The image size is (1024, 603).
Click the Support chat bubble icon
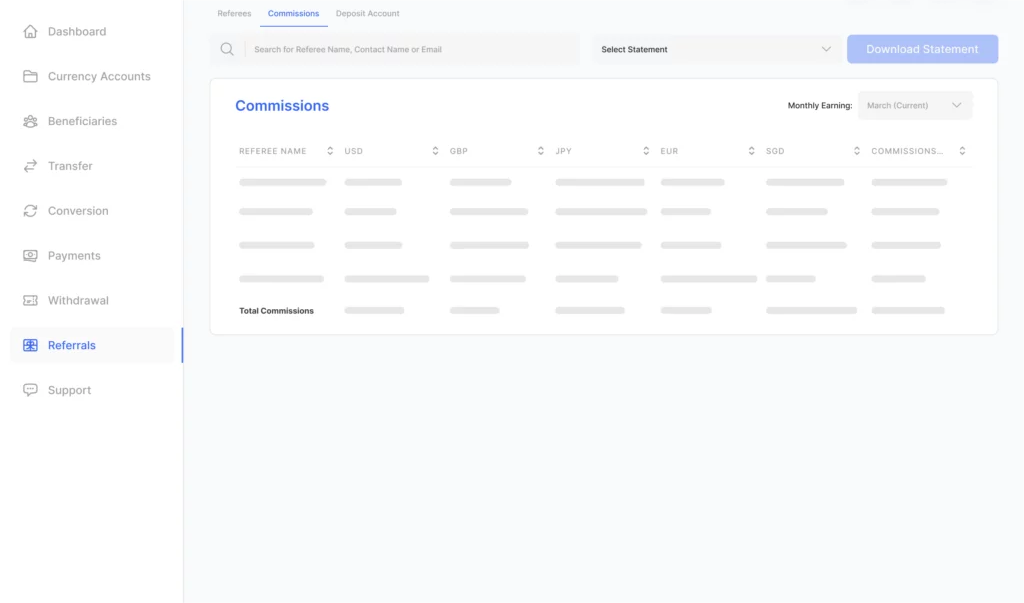[30, 390]
